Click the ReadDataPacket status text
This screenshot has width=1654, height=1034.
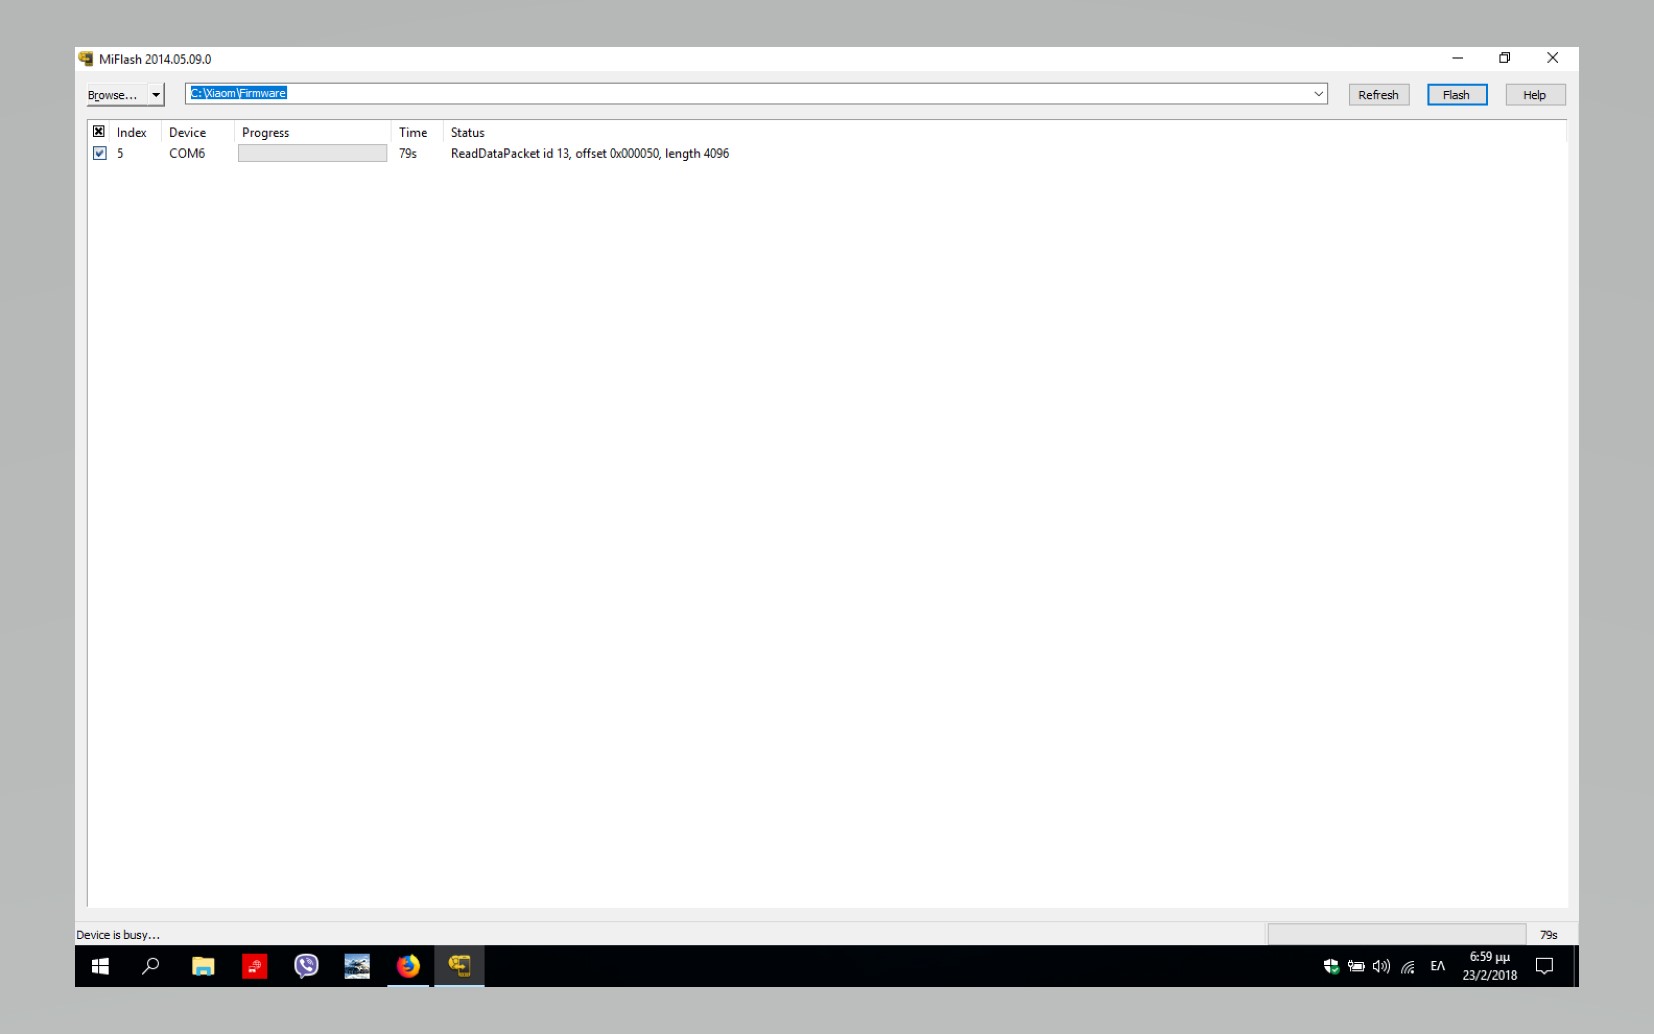point(590,153)
